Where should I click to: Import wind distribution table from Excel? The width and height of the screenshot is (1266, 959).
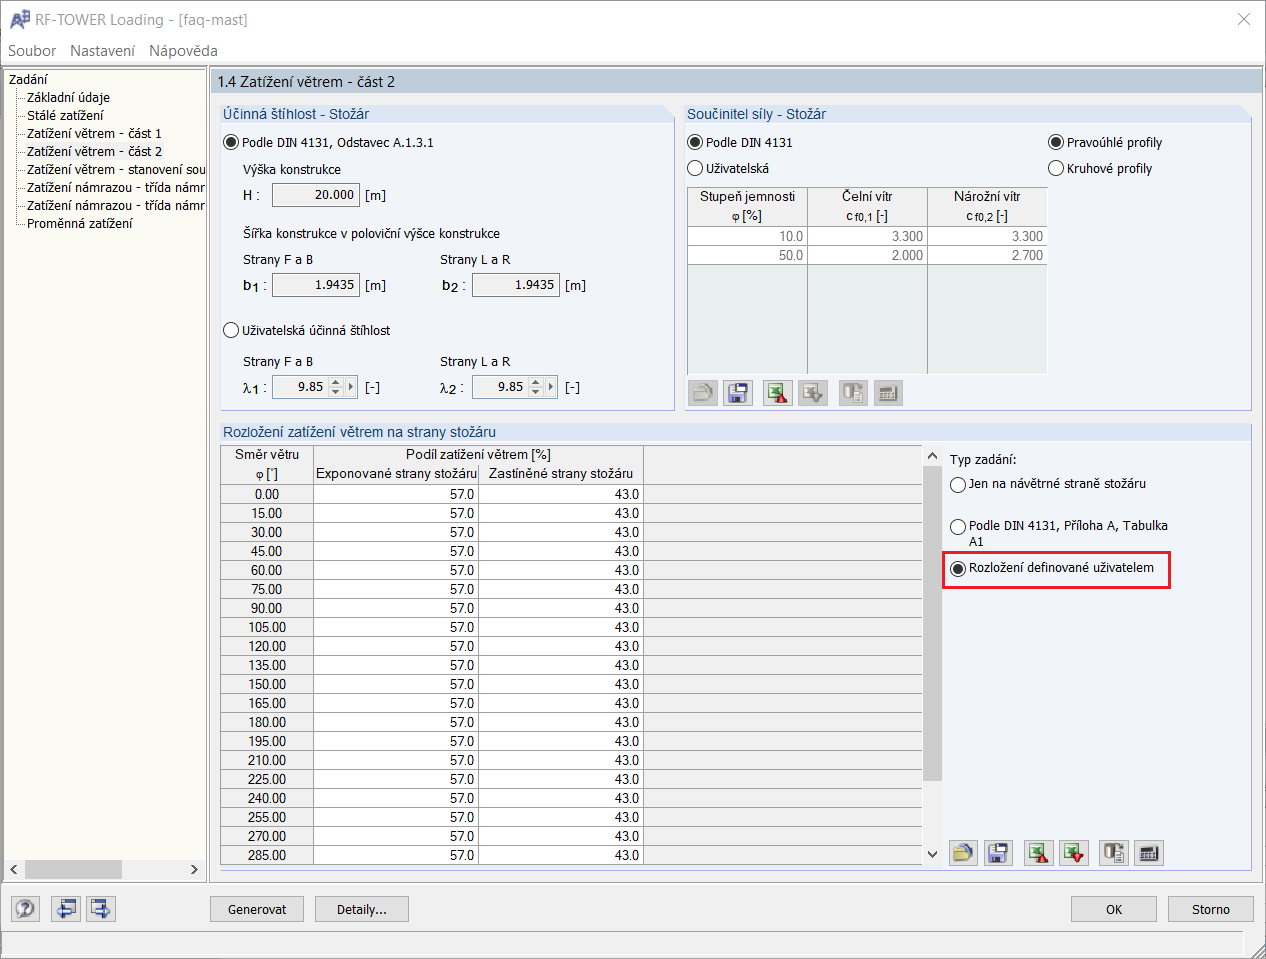1074,853
